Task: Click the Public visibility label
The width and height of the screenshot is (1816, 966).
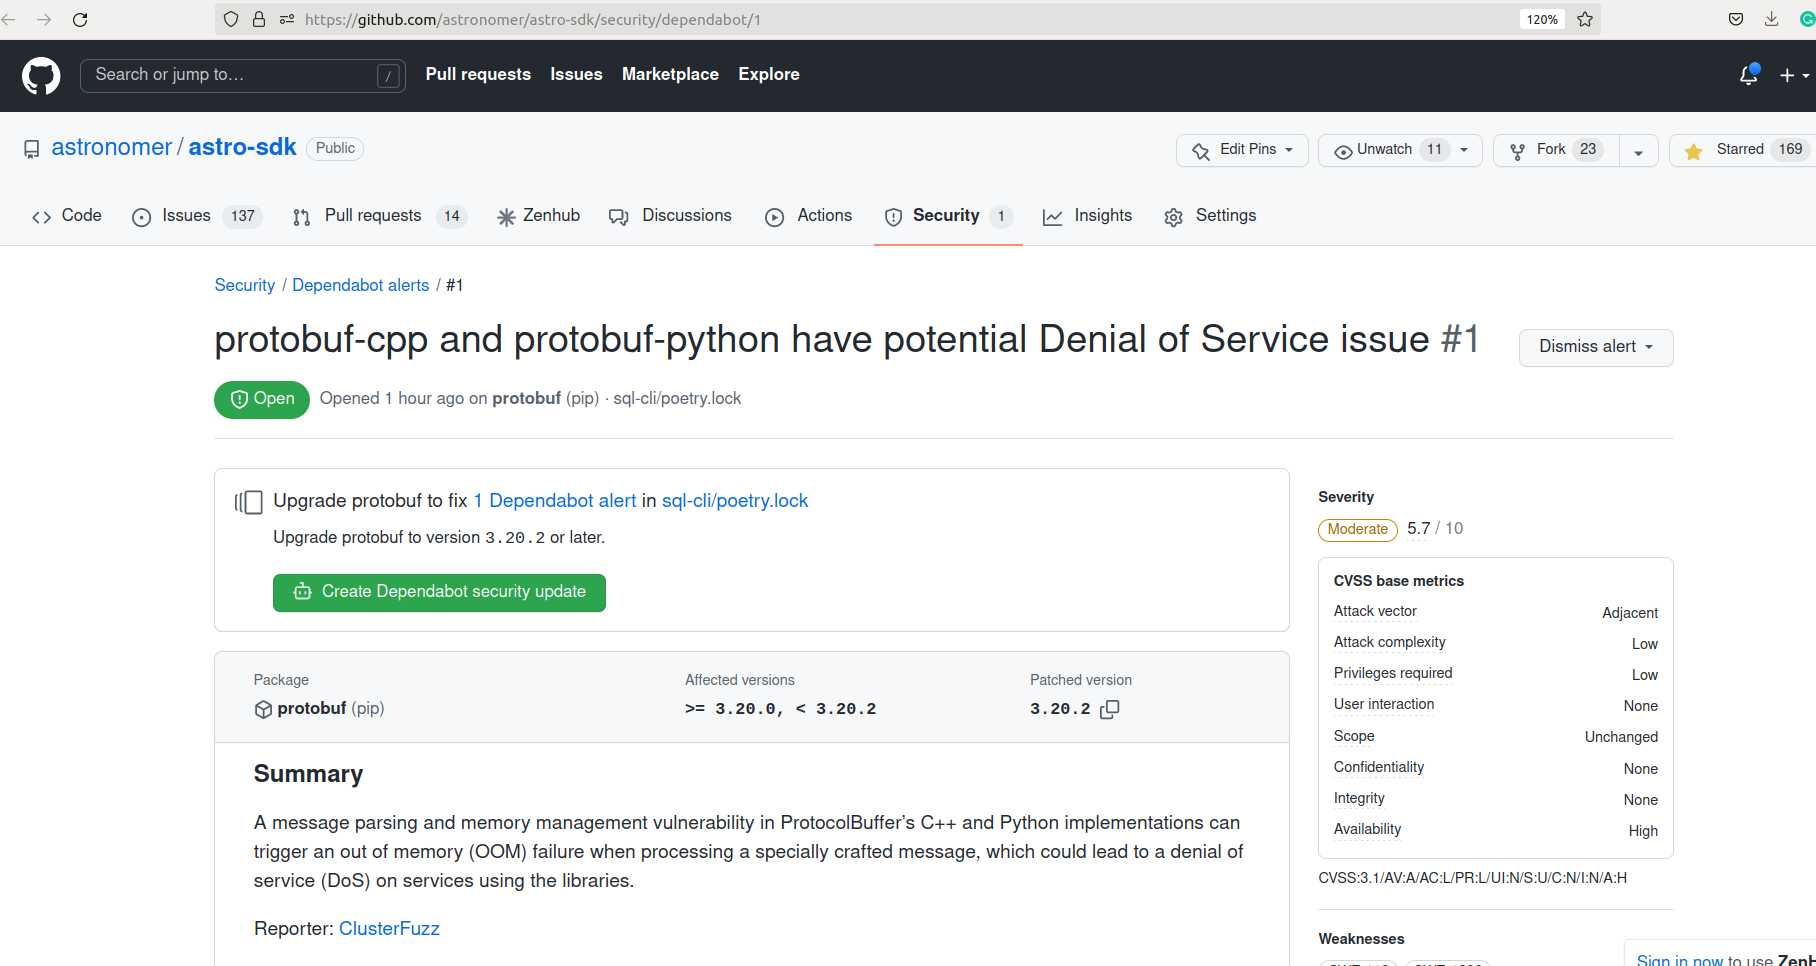Action: click(335, 148)
